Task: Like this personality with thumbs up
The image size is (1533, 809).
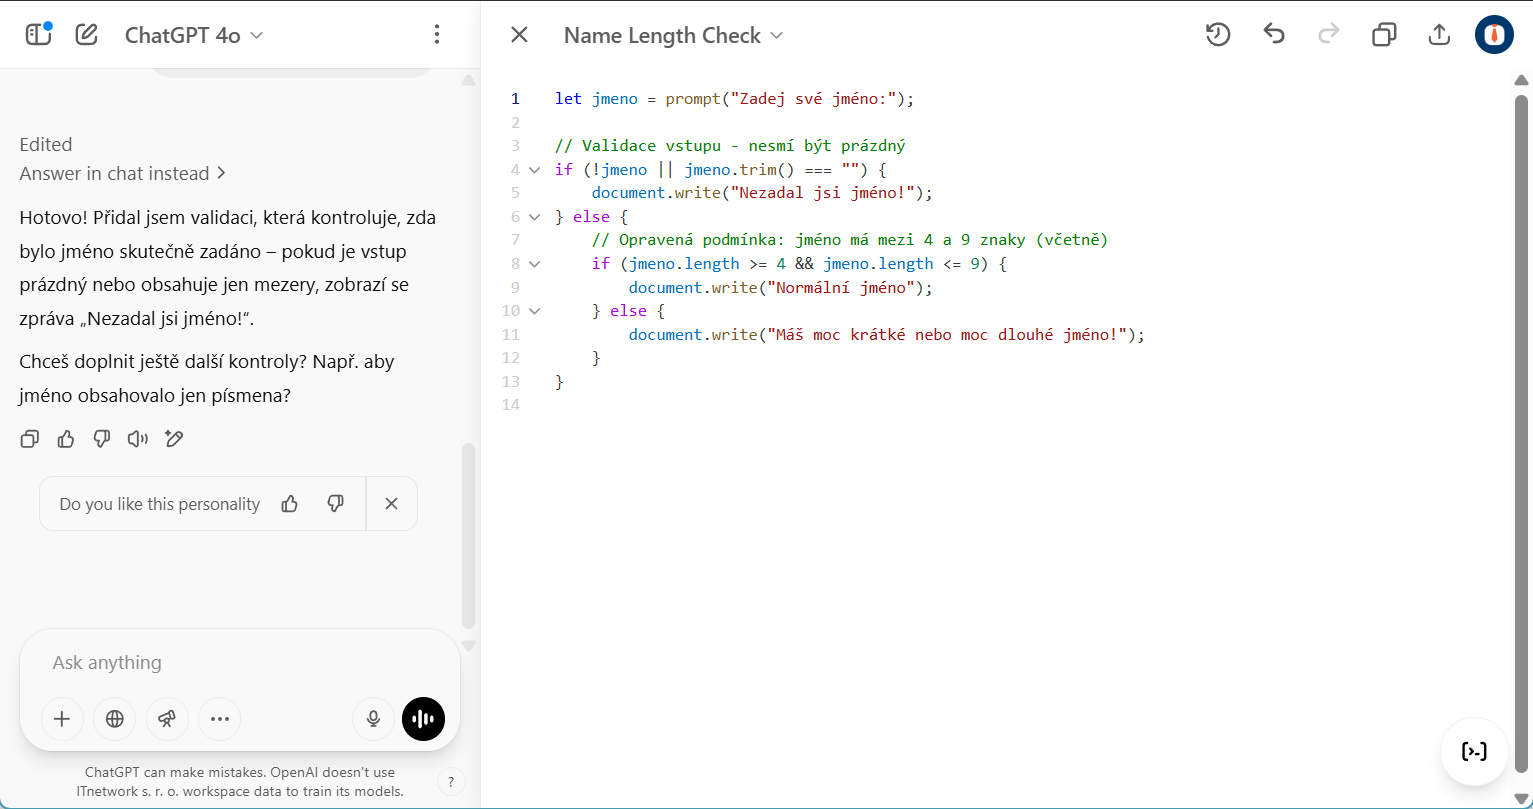Action: tap(290, 504)
